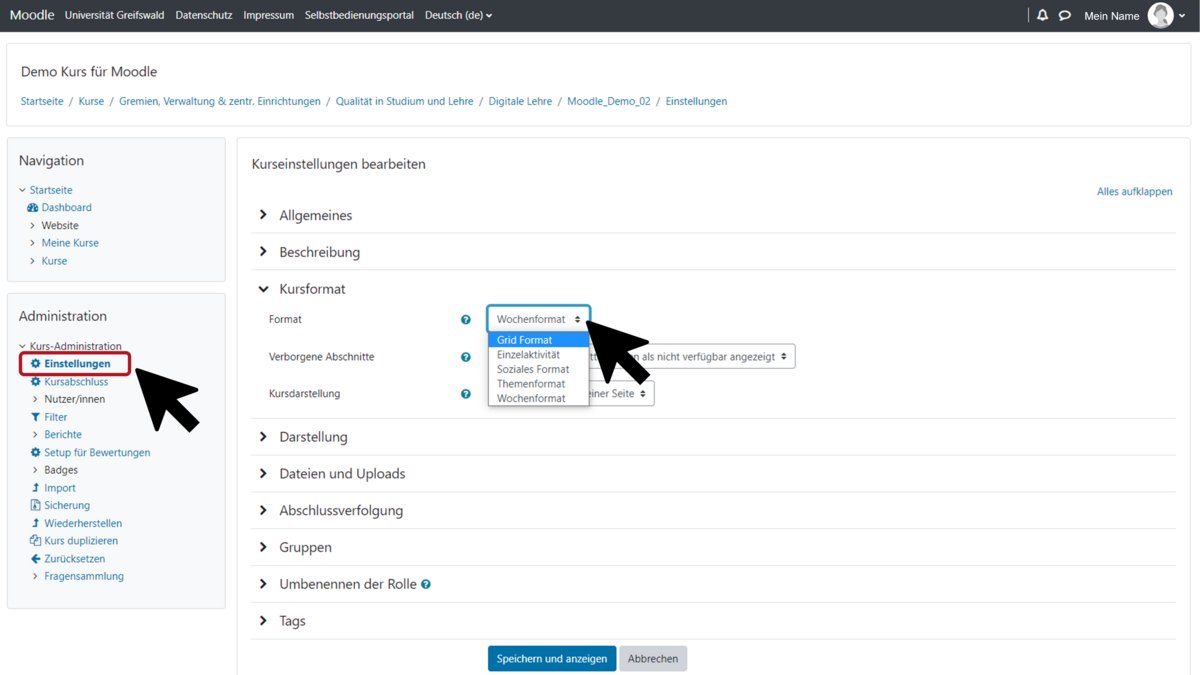Select Grid Format from the dropdown list
Image resolution: width=1200 pixels, height=675 pixels.
tap(525, 340)
